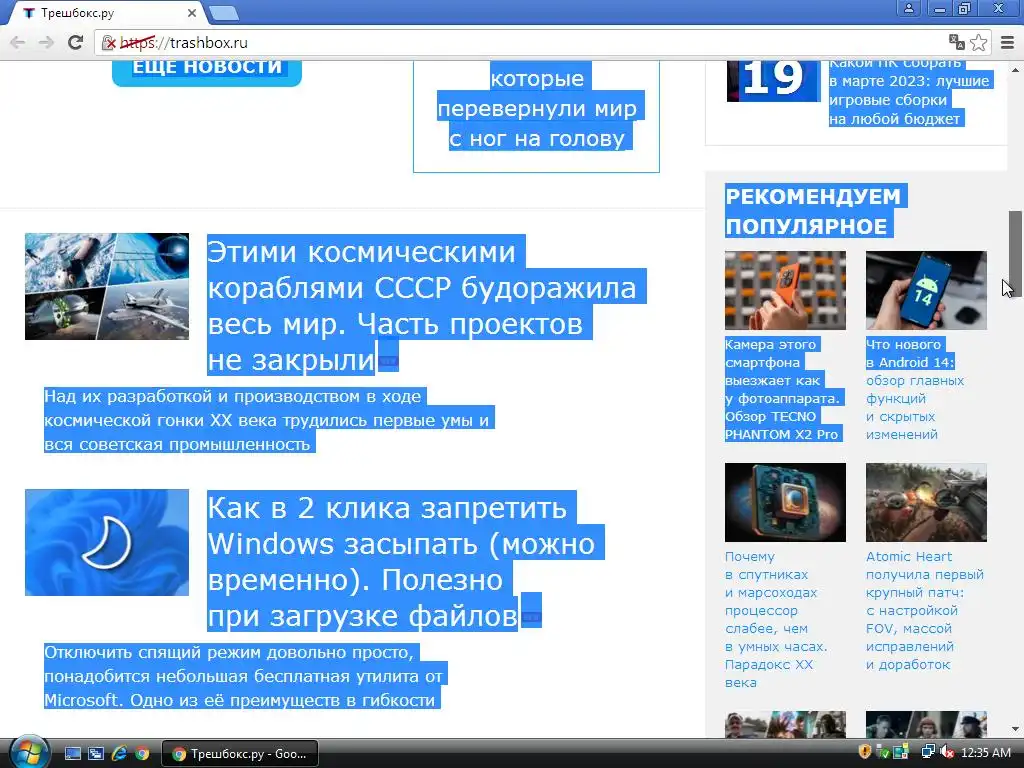
Task: Open the Windows Start orb
Action: point(27,753)
